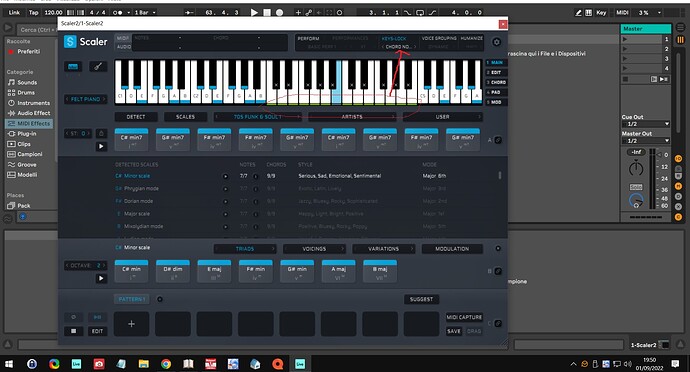Open VARIATIONS dropdown

coord(383,249)
